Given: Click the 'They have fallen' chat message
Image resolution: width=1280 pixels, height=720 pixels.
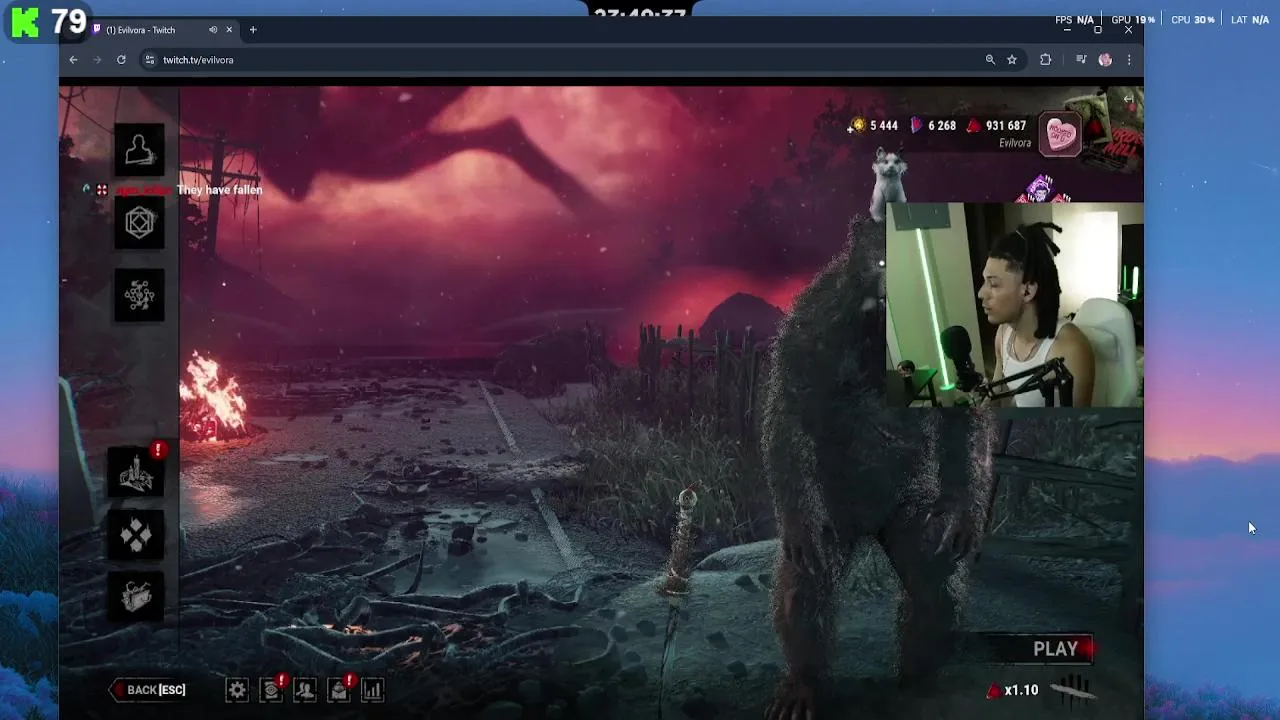Looking at the screenshot, I should 219,190.
